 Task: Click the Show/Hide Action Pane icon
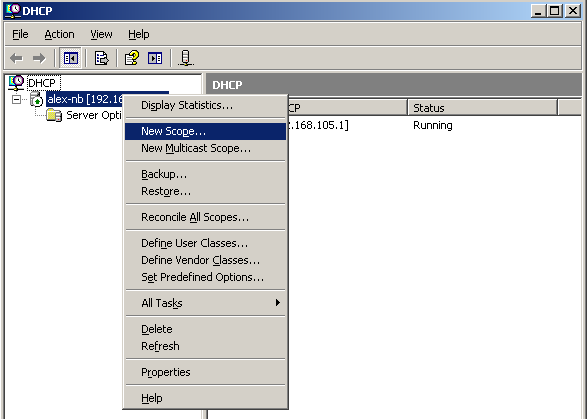[155, 58]
